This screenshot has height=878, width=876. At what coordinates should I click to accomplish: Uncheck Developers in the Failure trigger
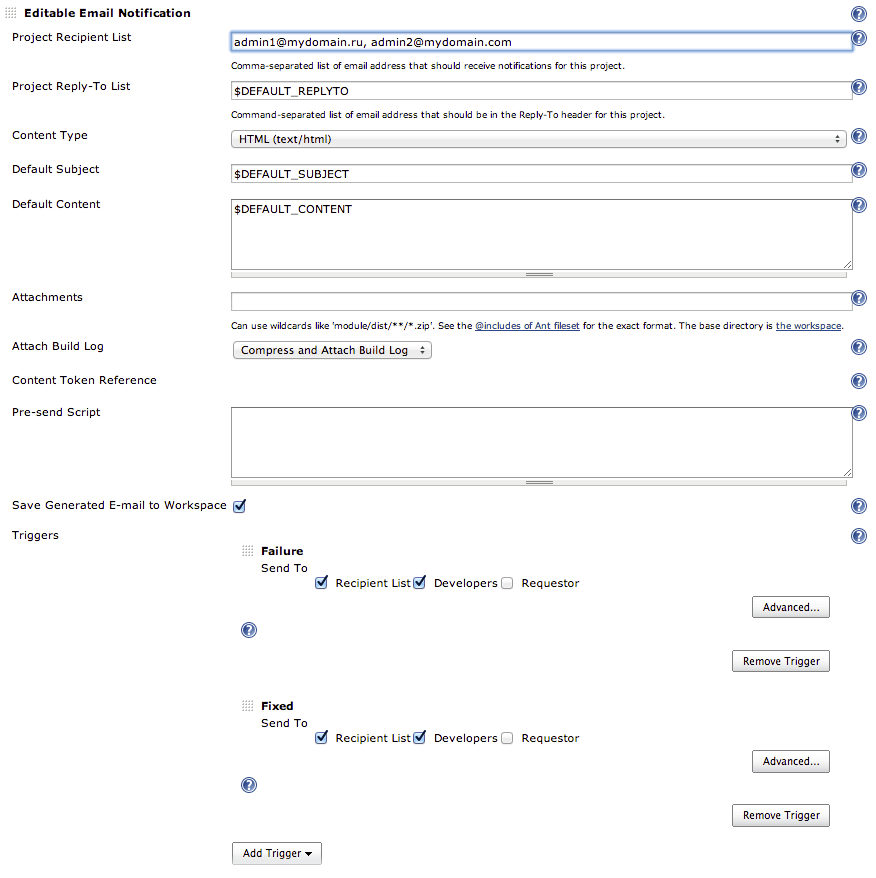(x=420, y=583)
